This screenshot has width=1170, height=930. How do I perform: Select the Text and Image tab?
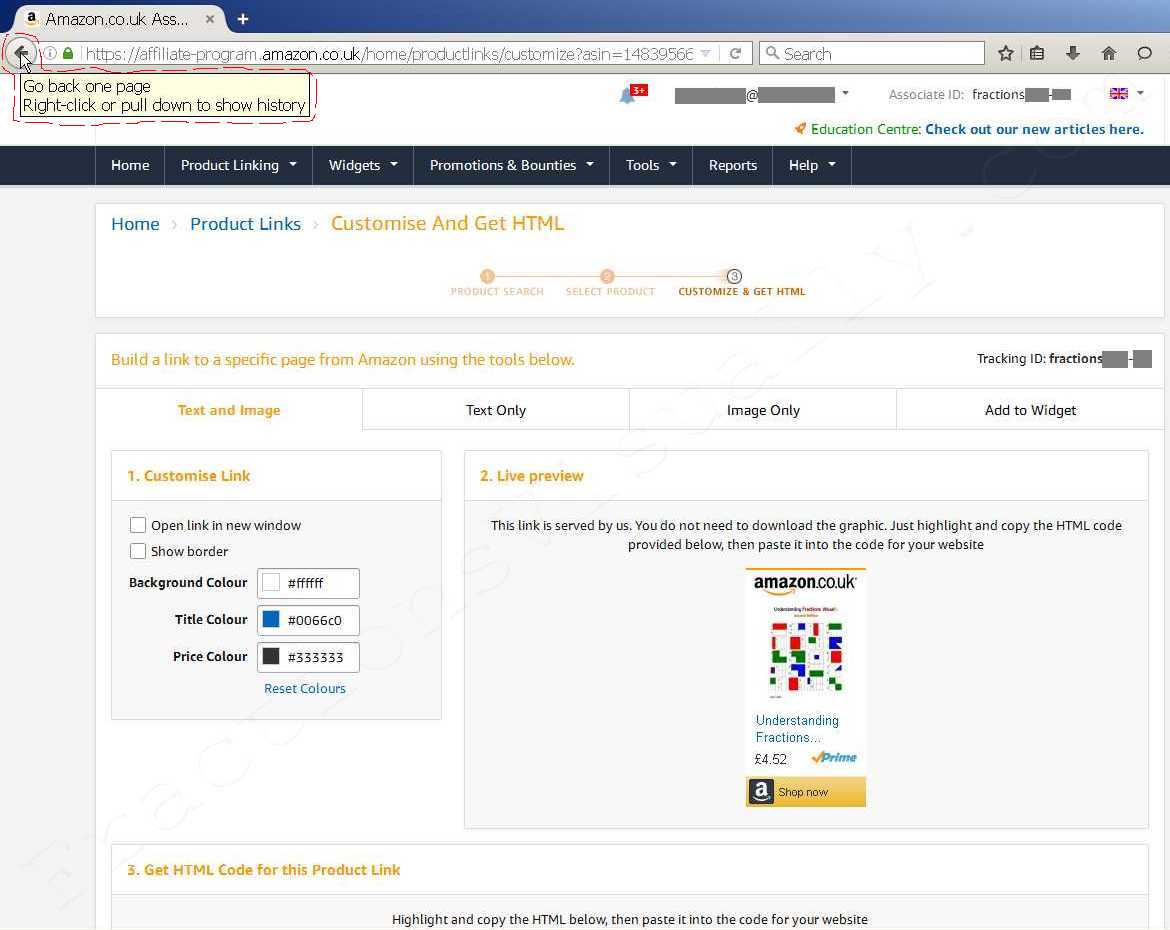[229, 410]
